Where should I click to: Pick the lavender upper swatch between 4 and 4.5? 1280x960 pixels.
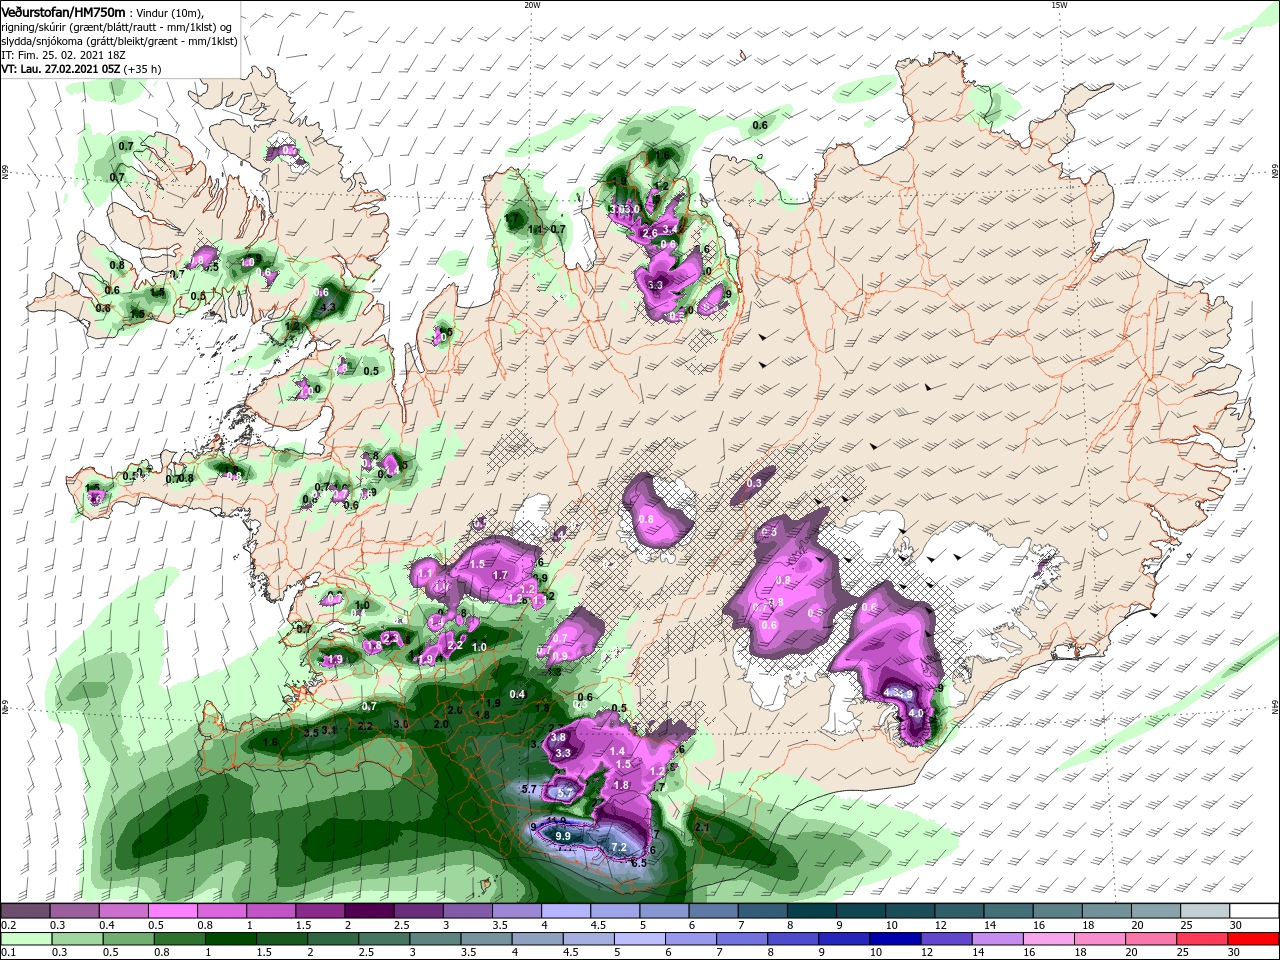coord(566,911)
